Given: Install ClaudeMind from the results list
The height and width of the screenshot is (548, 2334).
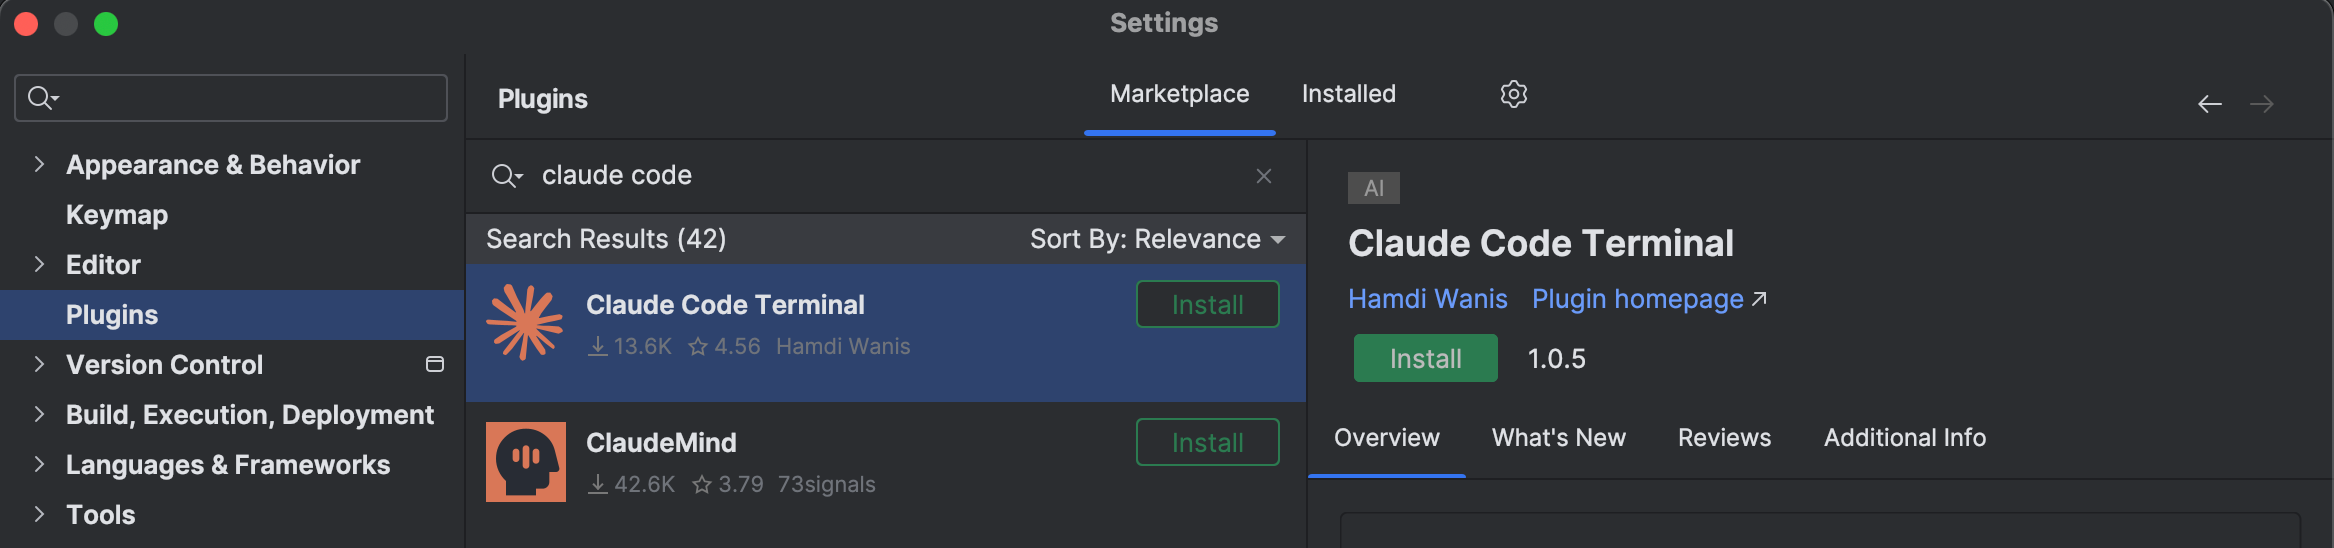Looking at the screenshot, I should point(1207,442).
